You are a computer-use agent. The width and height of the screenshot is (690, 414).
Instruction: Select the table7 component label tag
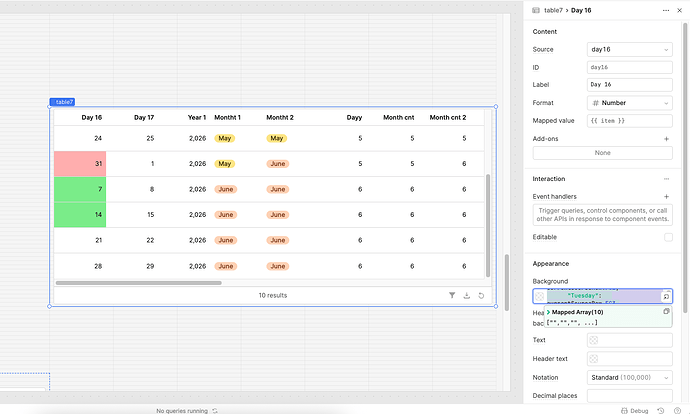point(62,102)
